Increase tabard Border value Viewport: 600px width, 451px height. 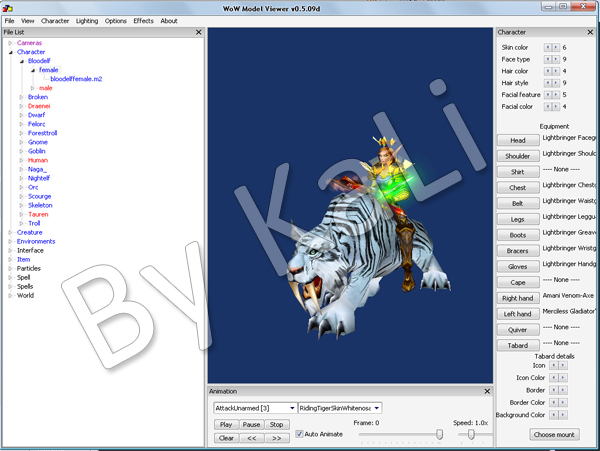point(562,390)
